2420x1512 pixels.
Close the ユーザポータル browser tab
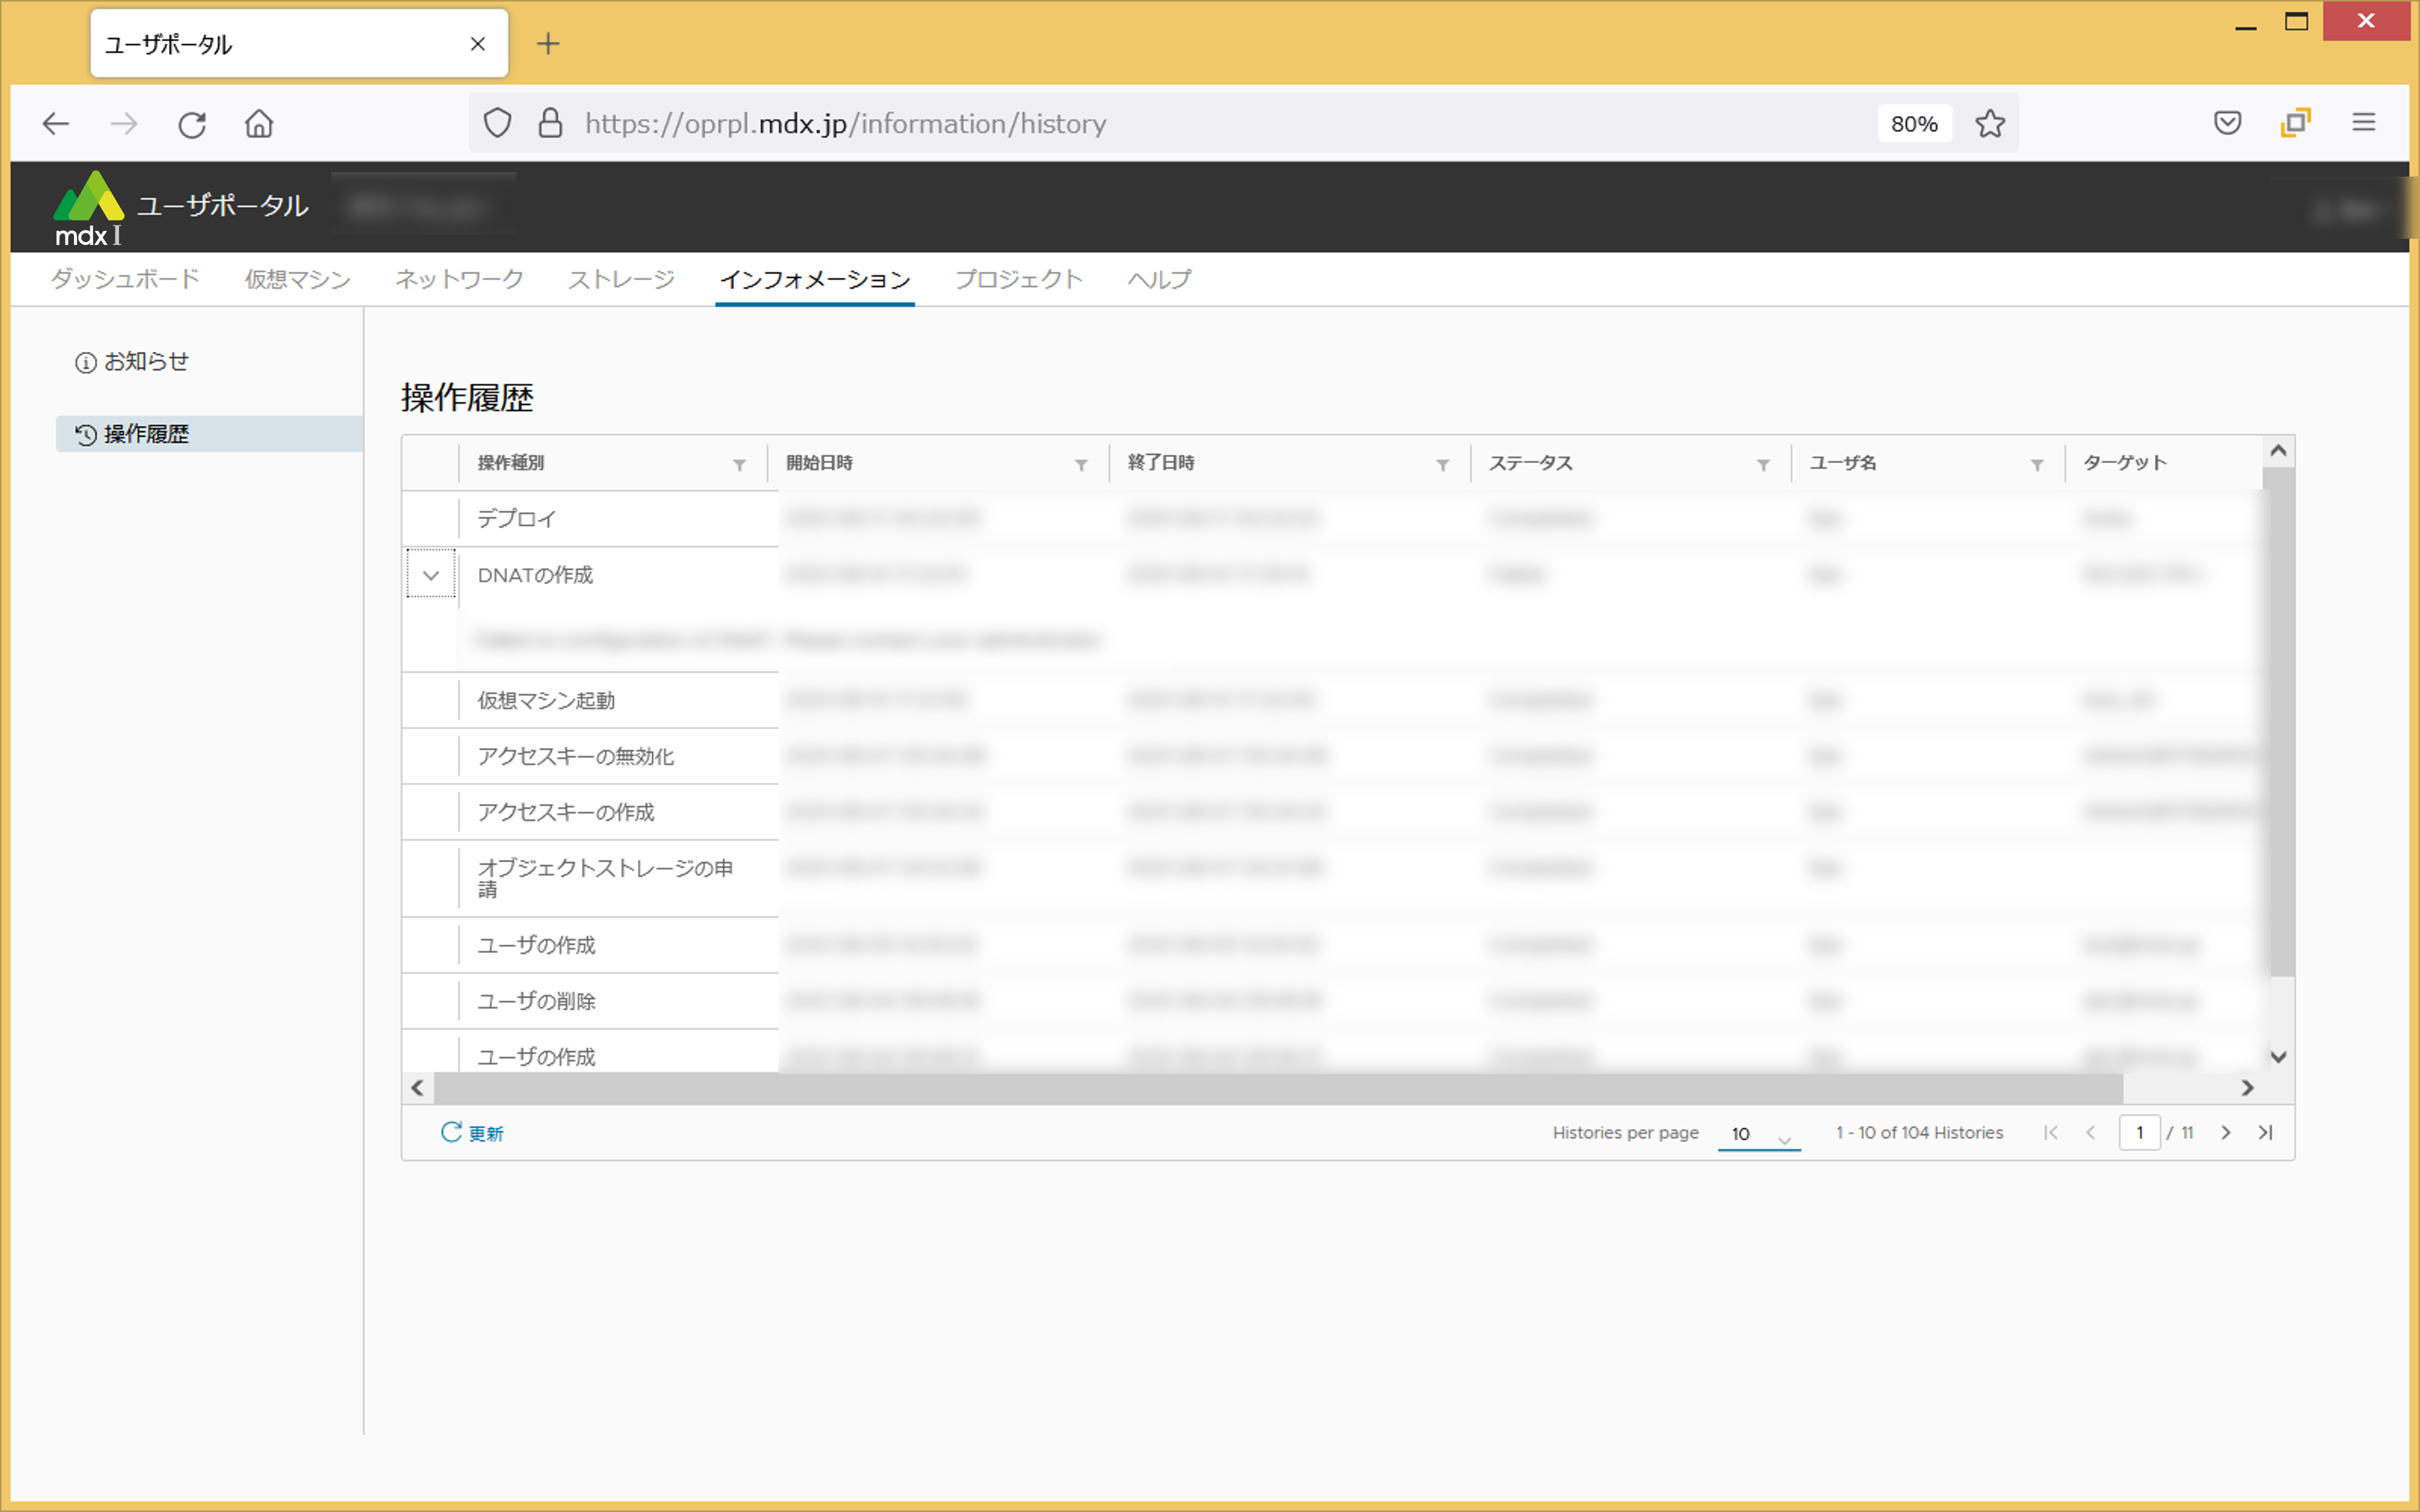click(478, 43)
